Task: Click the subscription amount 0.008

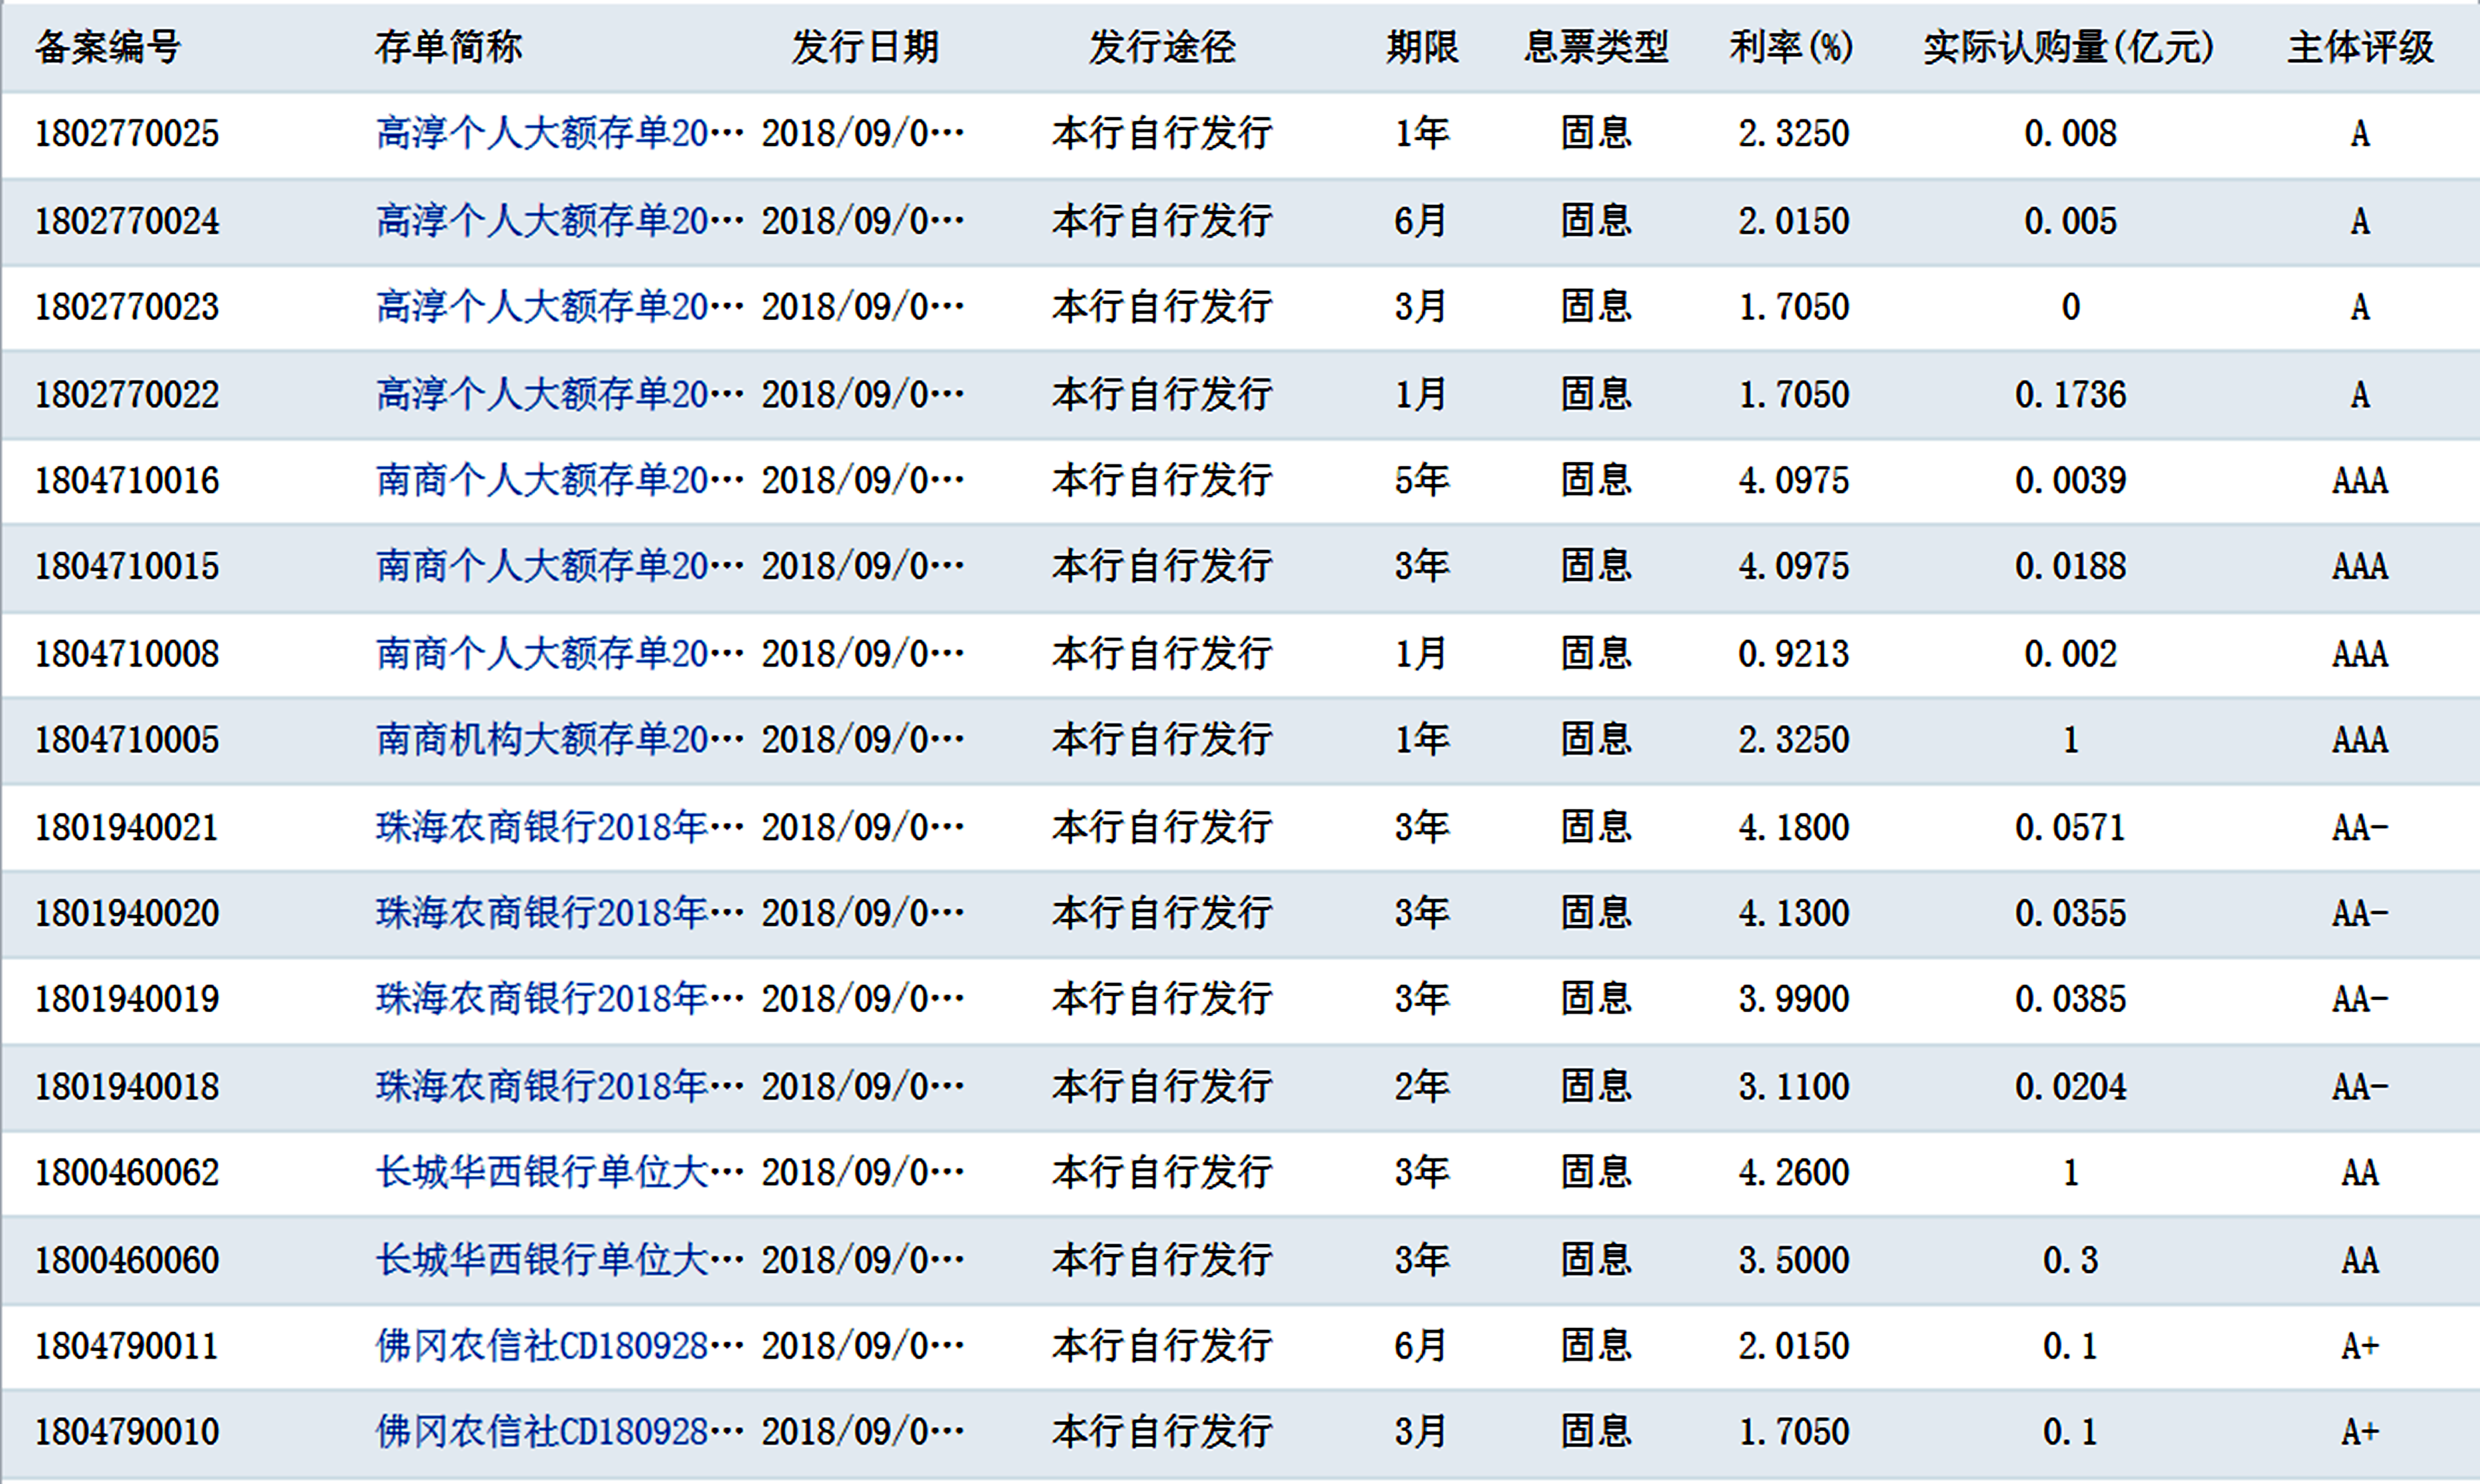Action: tap(2071, 133)
